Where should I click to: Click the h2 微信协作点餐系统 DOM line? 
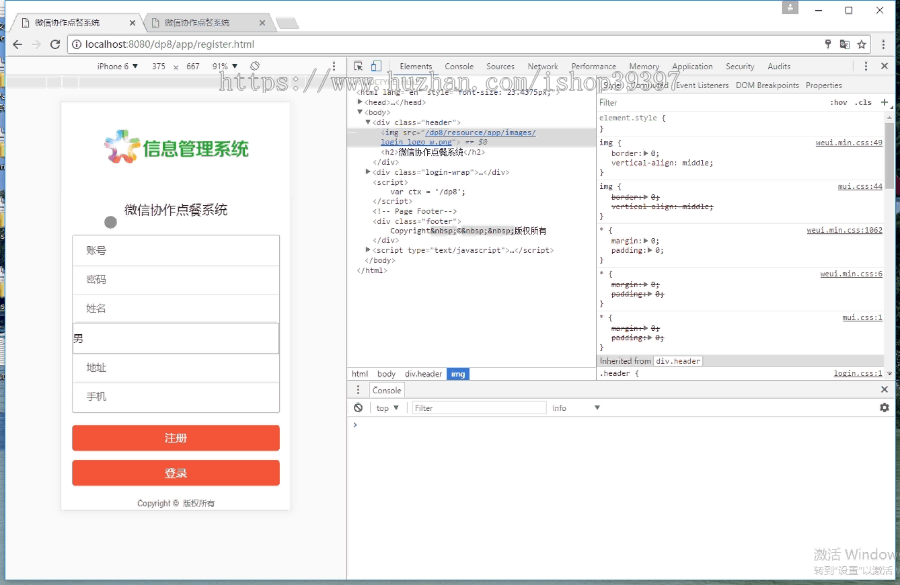[433, 152]
